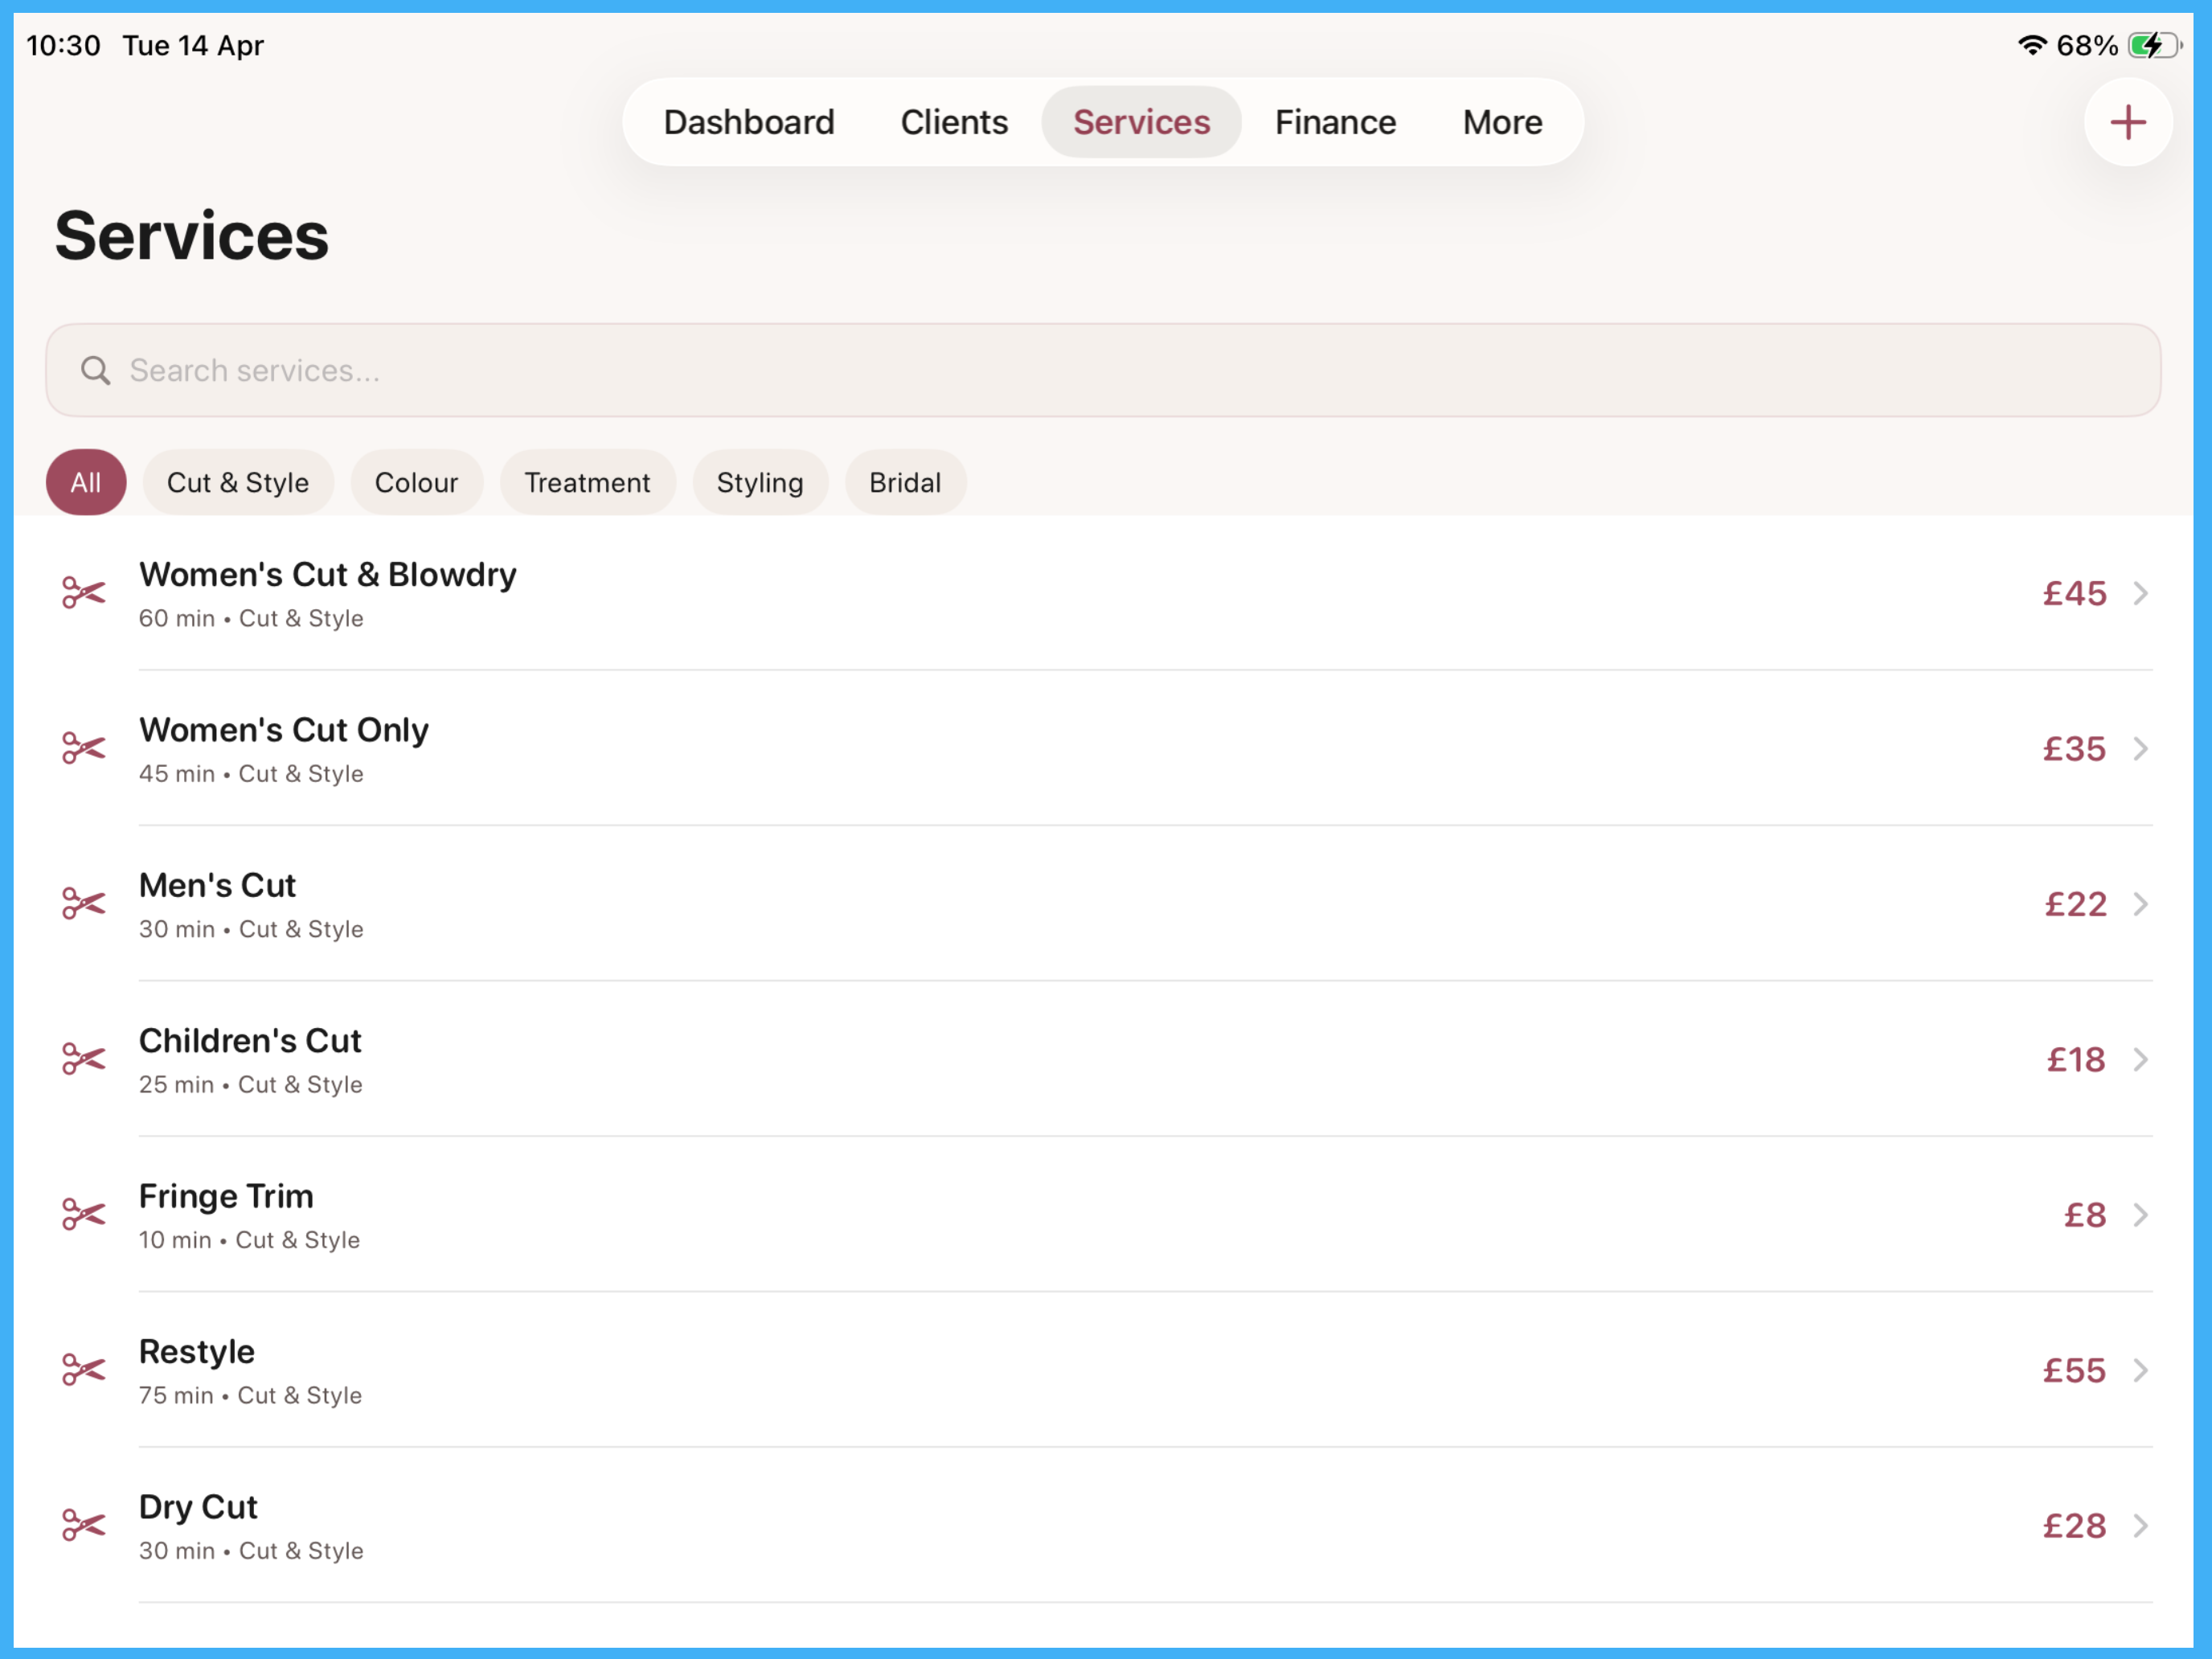This screenshot has height=1659, width=2212.
Task: Filter services by Cut & Style
Action: coord(238,482)
